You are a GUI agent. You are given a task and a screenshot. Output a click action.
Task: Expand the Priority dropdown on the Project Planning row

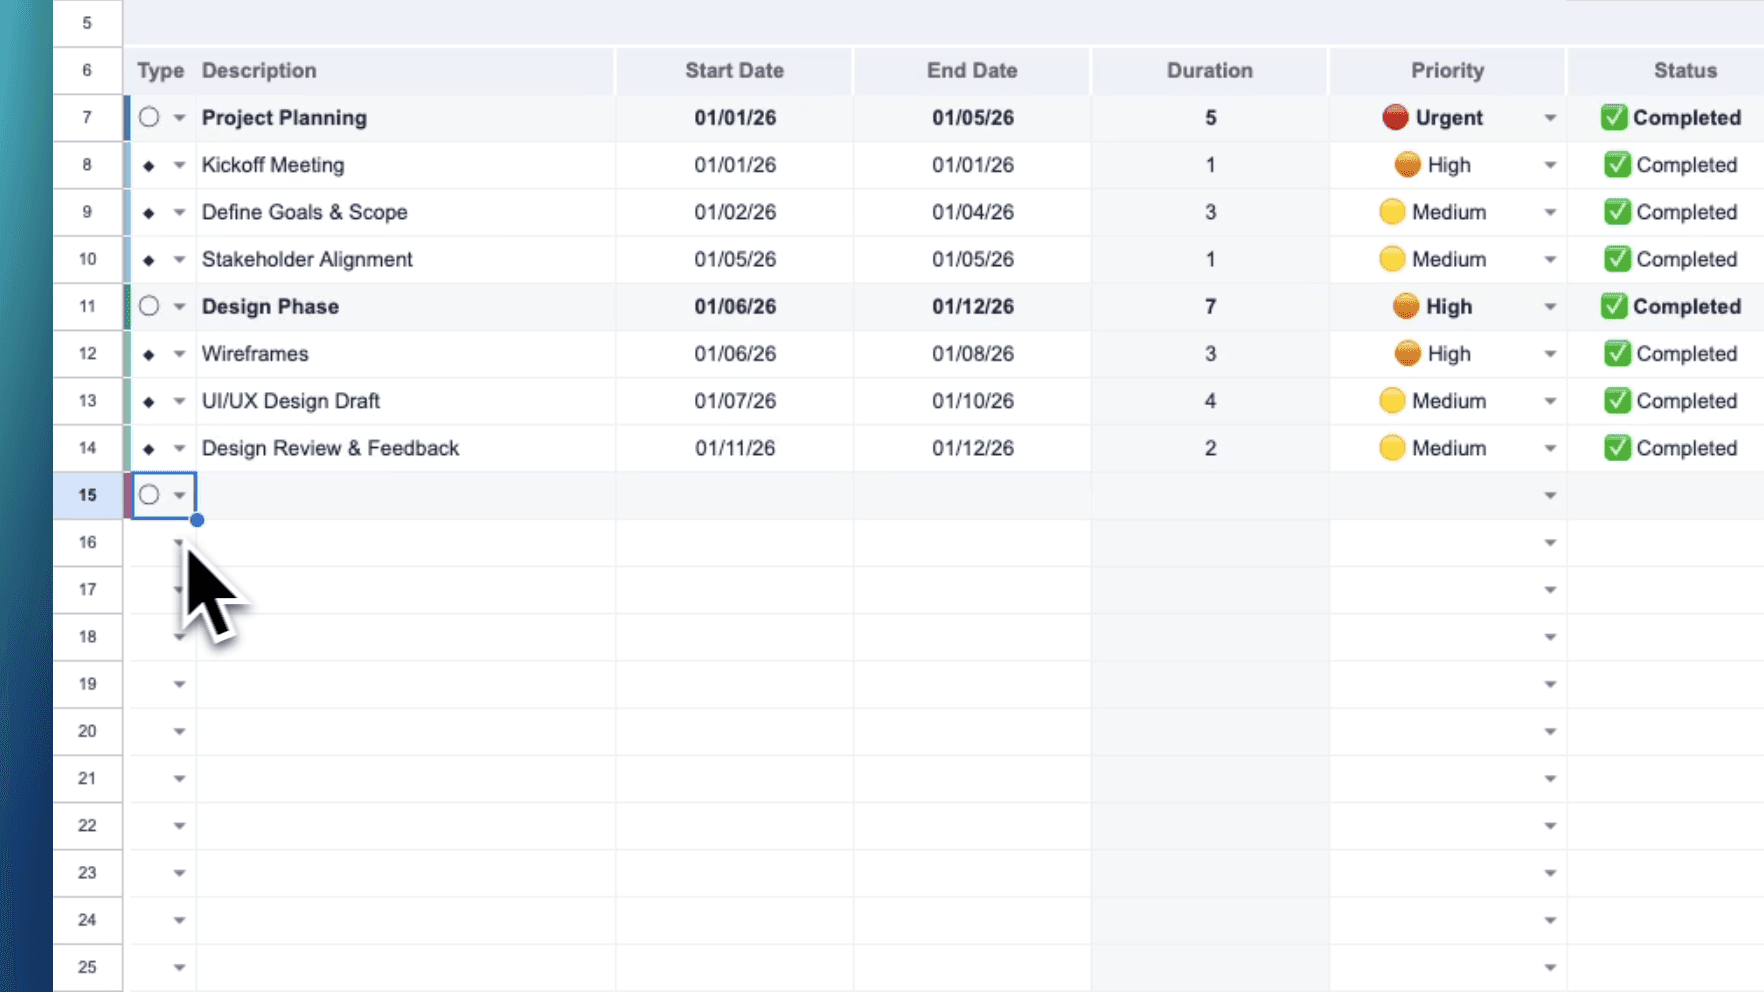[x=1550, y=117]
